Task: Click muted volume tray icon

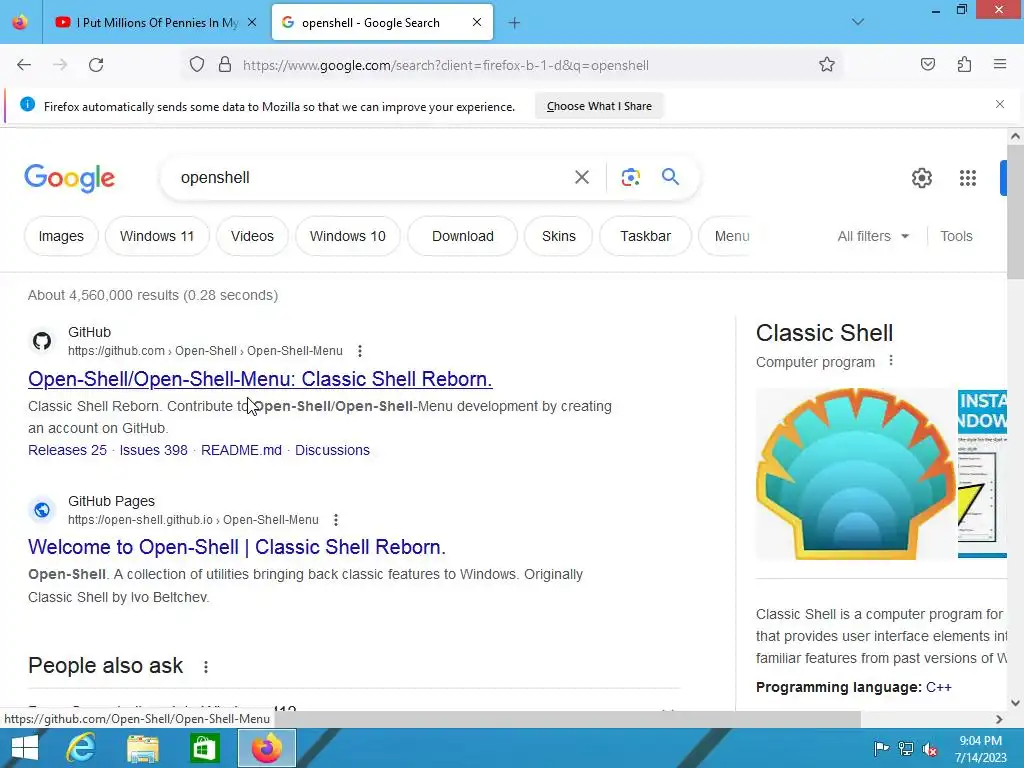Action: 930,749
